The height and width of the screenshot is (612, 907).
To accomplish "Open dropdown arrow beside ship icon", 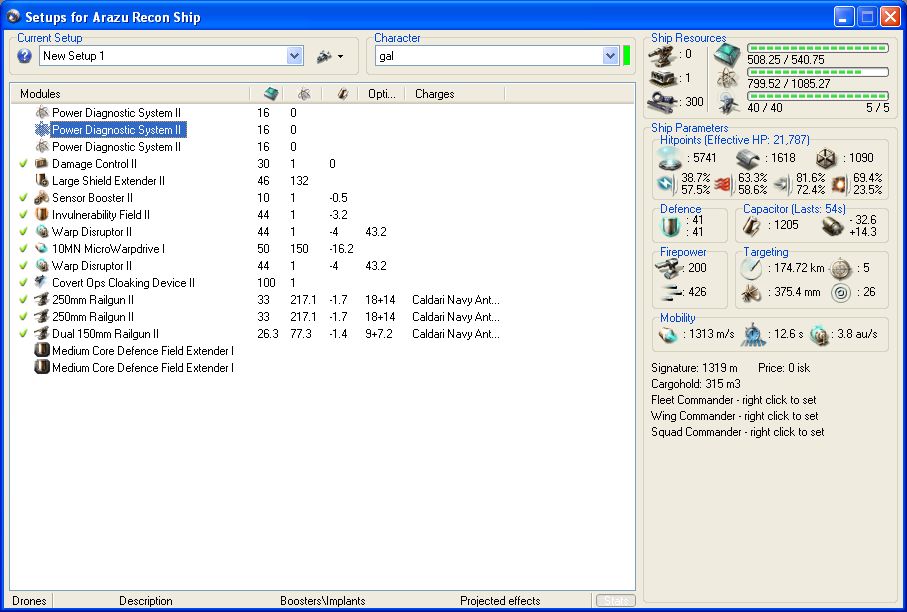I will click(x=341, y=57).
